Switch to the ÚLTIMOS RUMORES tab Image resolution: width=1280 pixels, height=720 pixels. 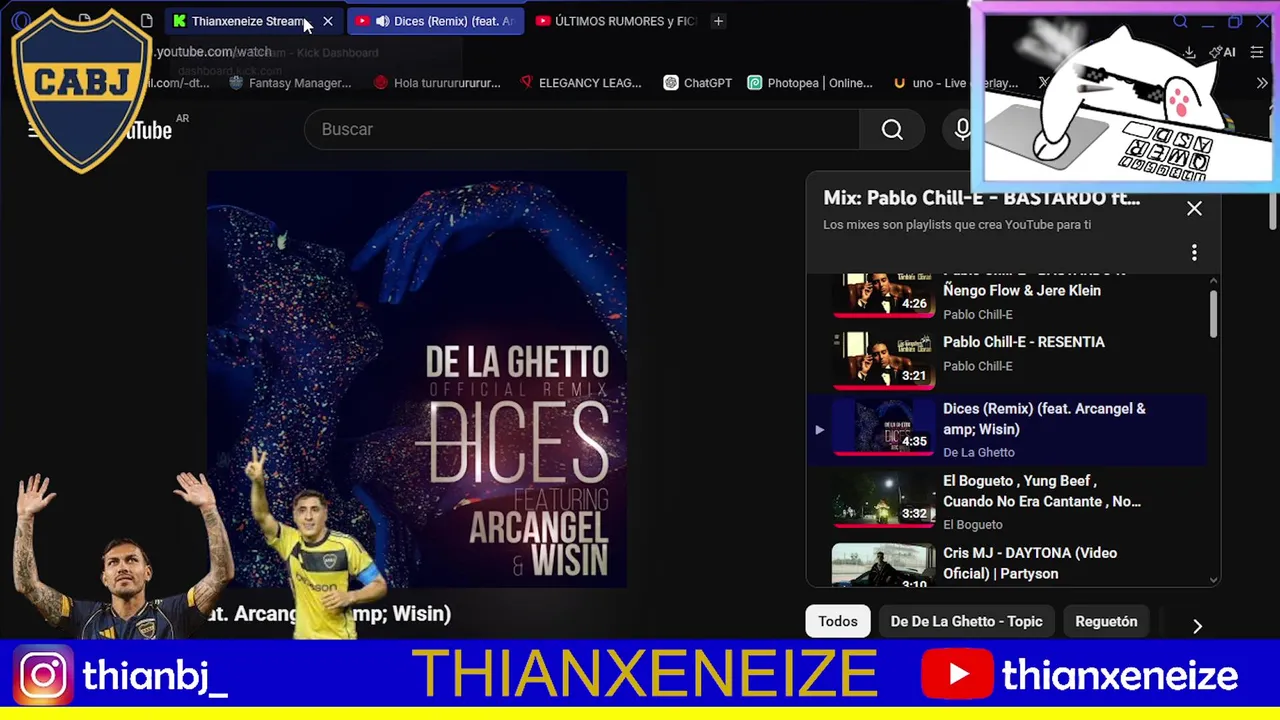pos(616,21)
